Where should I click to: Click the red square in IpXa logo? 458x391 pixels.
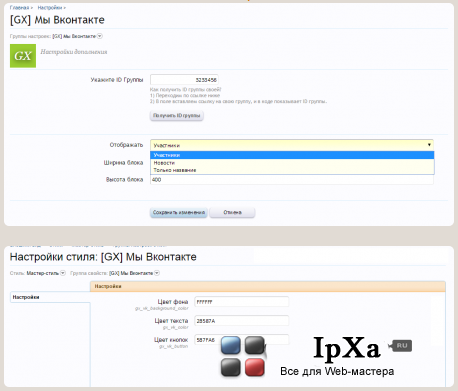[x=255, y=367]
